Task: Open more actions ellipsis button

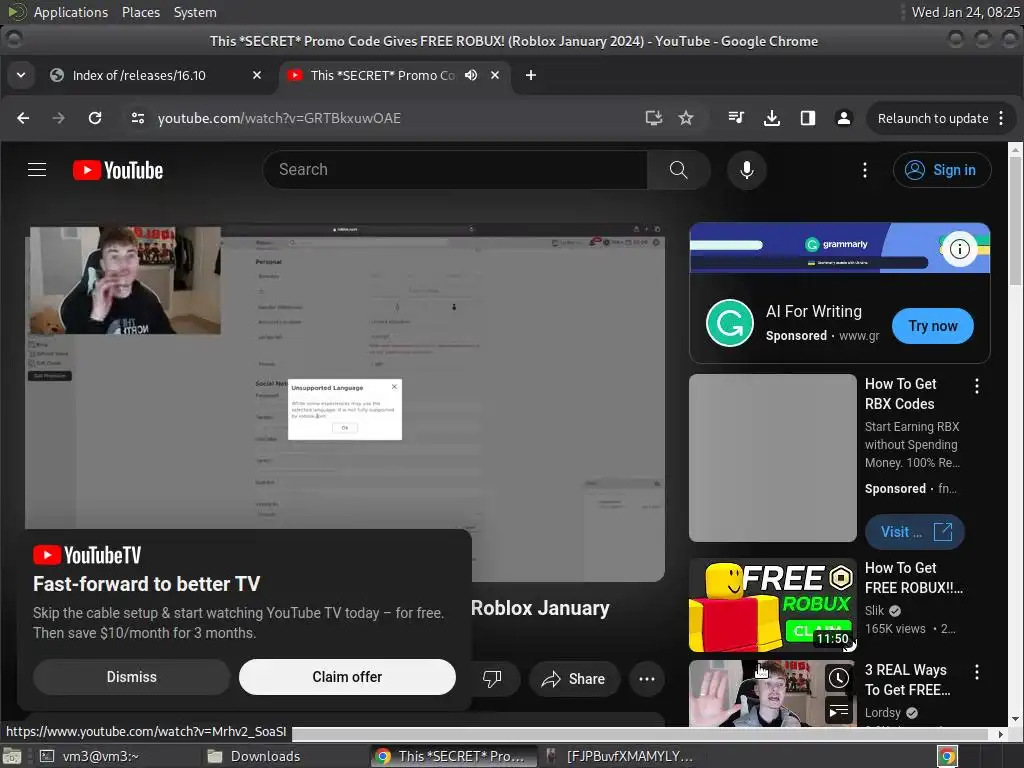Action: point(647,679)
